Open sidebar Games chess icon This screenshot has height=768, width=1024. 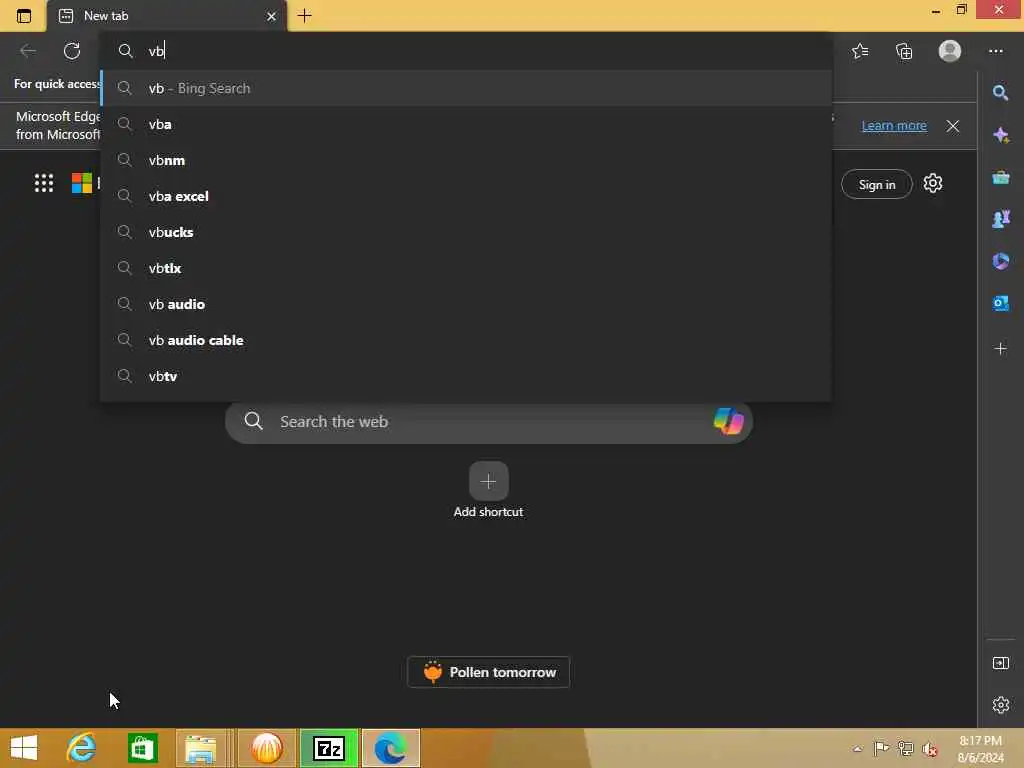1000,219
